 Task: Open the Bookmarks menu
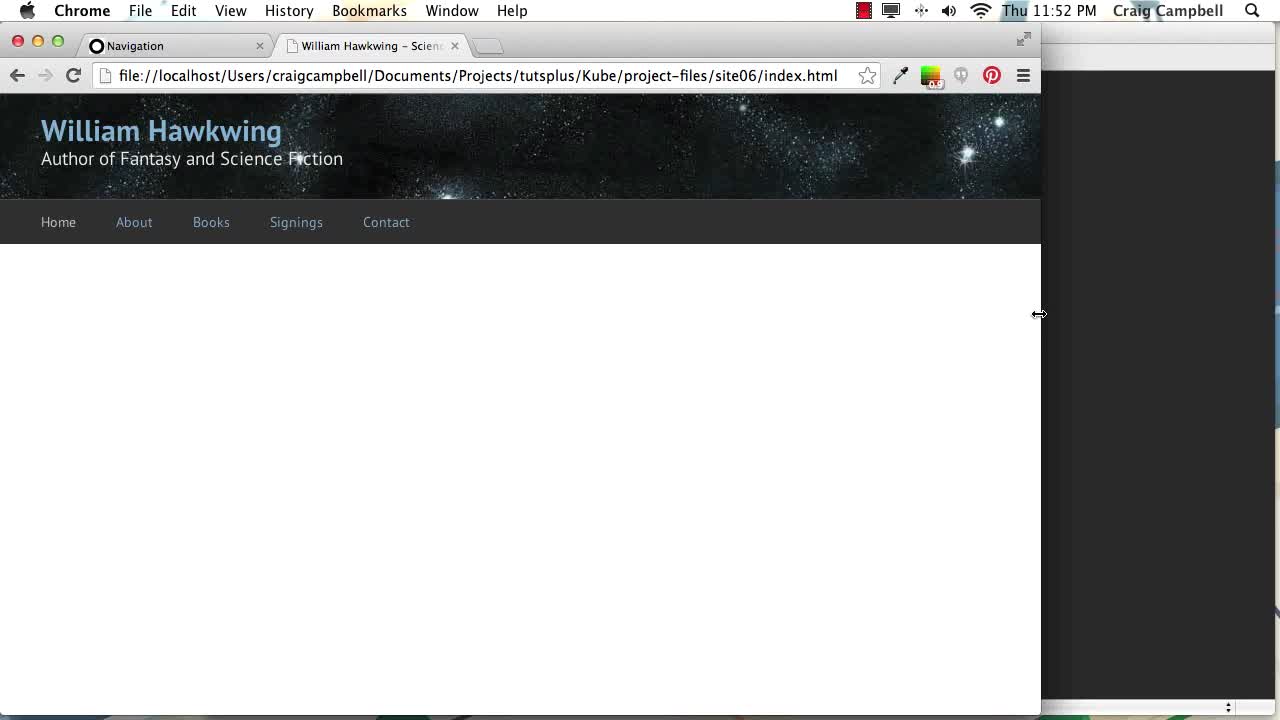click(369, 11)
